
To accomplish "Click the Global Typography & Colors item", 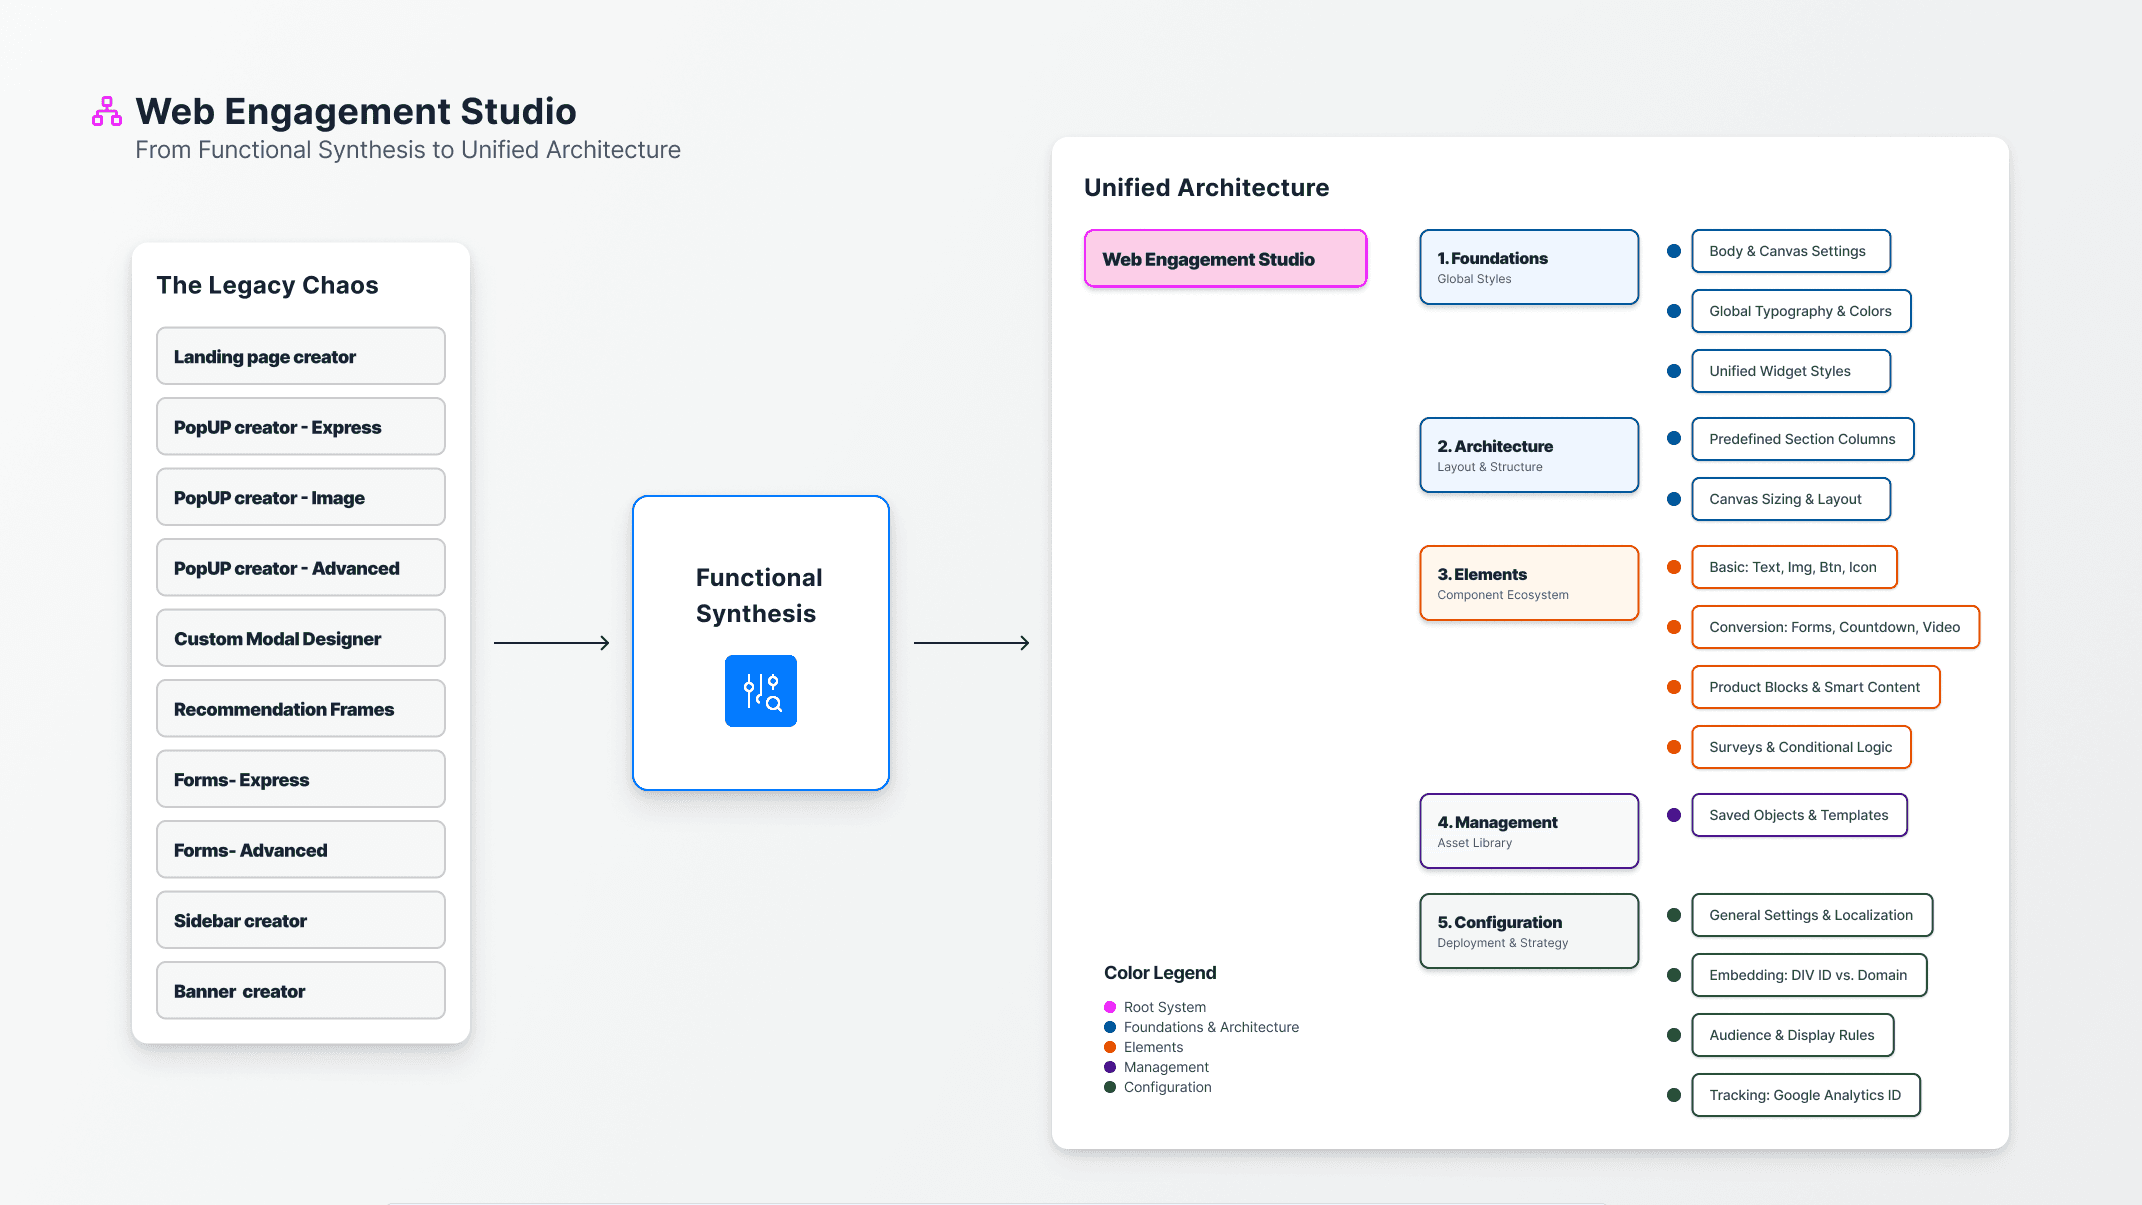I will pyautogui.click(x=1800, y=311).
